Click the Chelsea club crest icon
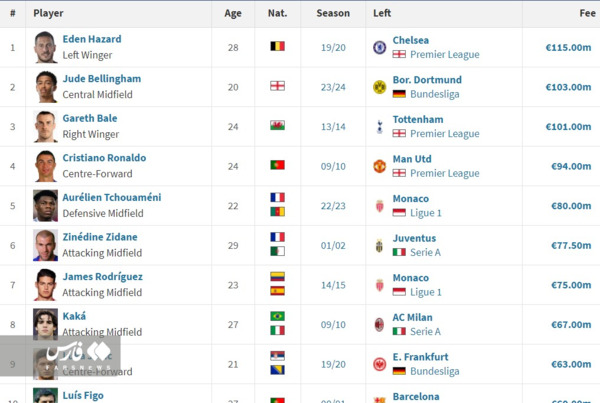600x403 pixels. [x=379, y=47]
